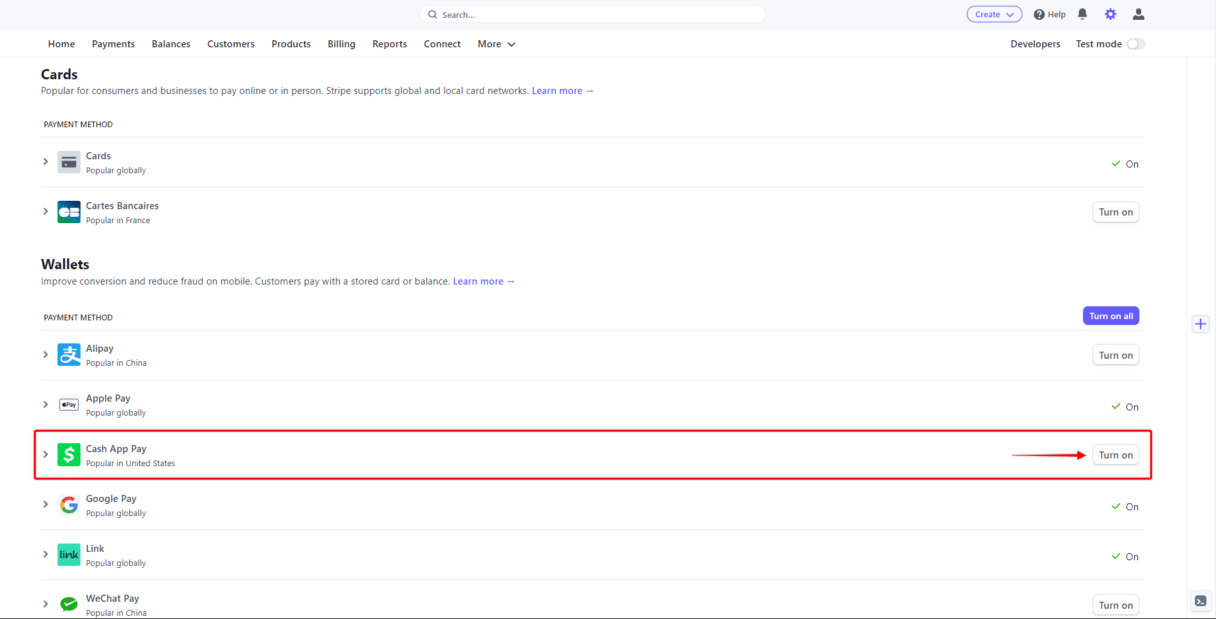Navigate to Balances
Screen dimensions: 1216x619
171,44
